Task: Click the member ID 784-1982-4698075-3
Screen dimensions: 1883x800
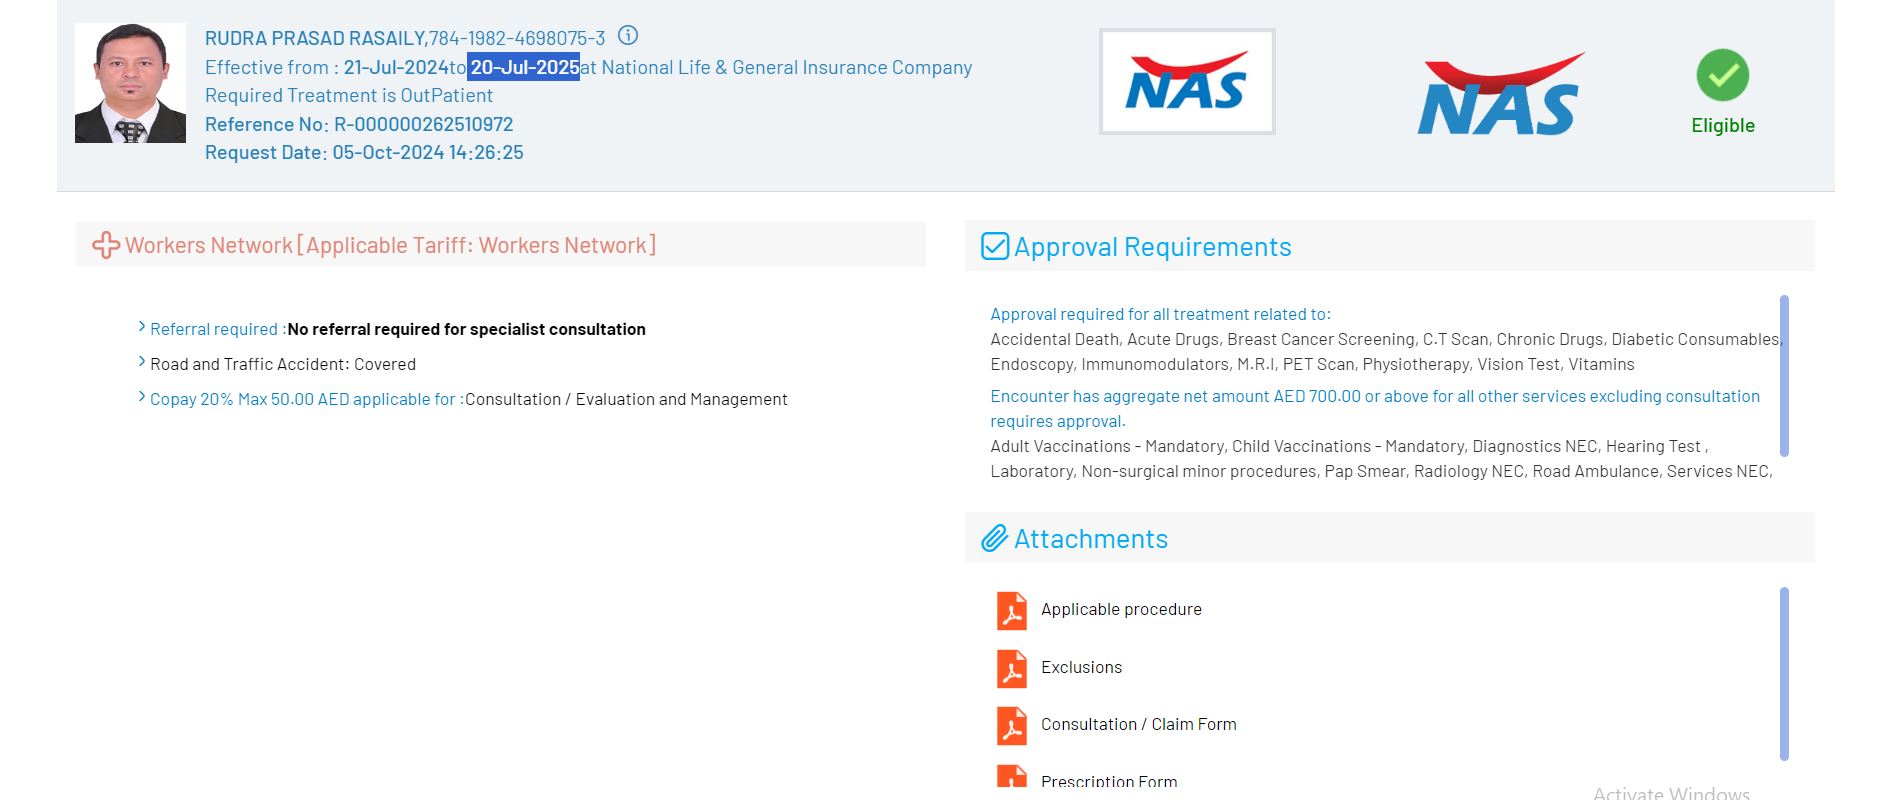Action: tap(517, 38)
